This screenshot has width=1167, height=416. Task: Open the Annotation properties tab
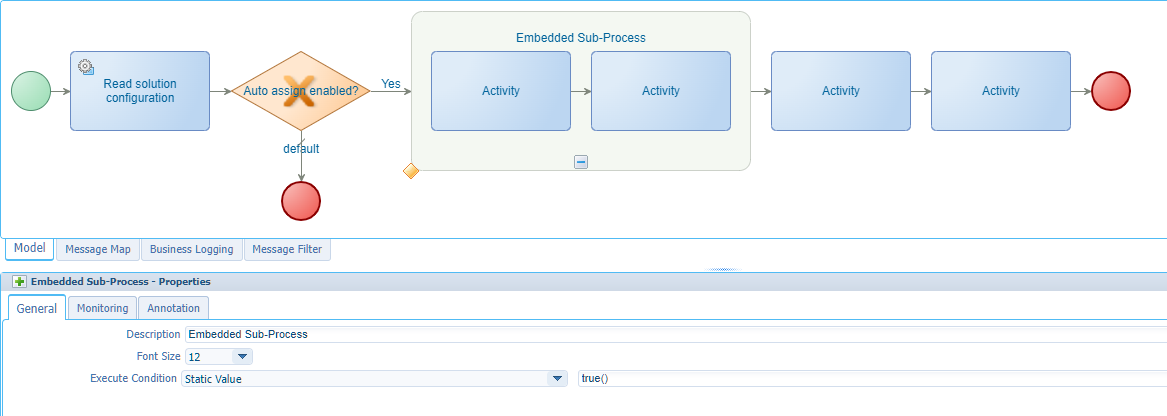173,308
